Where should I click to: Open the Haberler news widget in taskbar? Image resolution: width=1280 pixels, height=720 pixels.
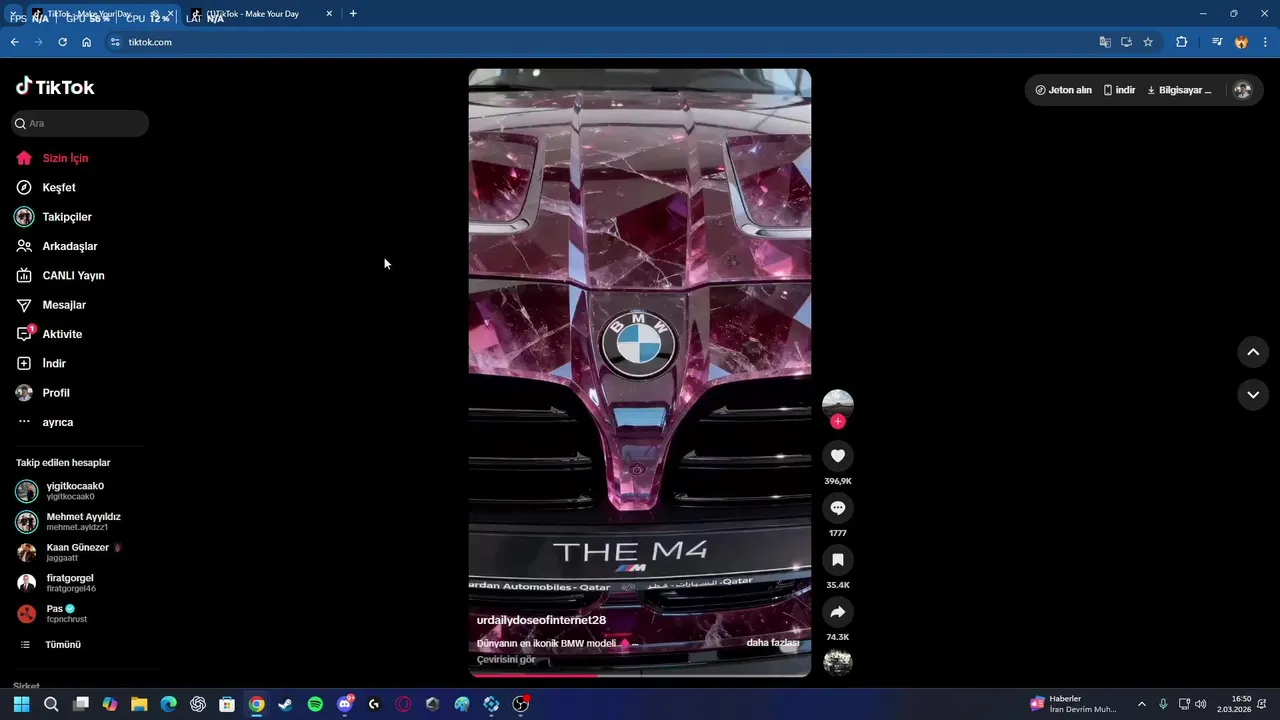1074,704
